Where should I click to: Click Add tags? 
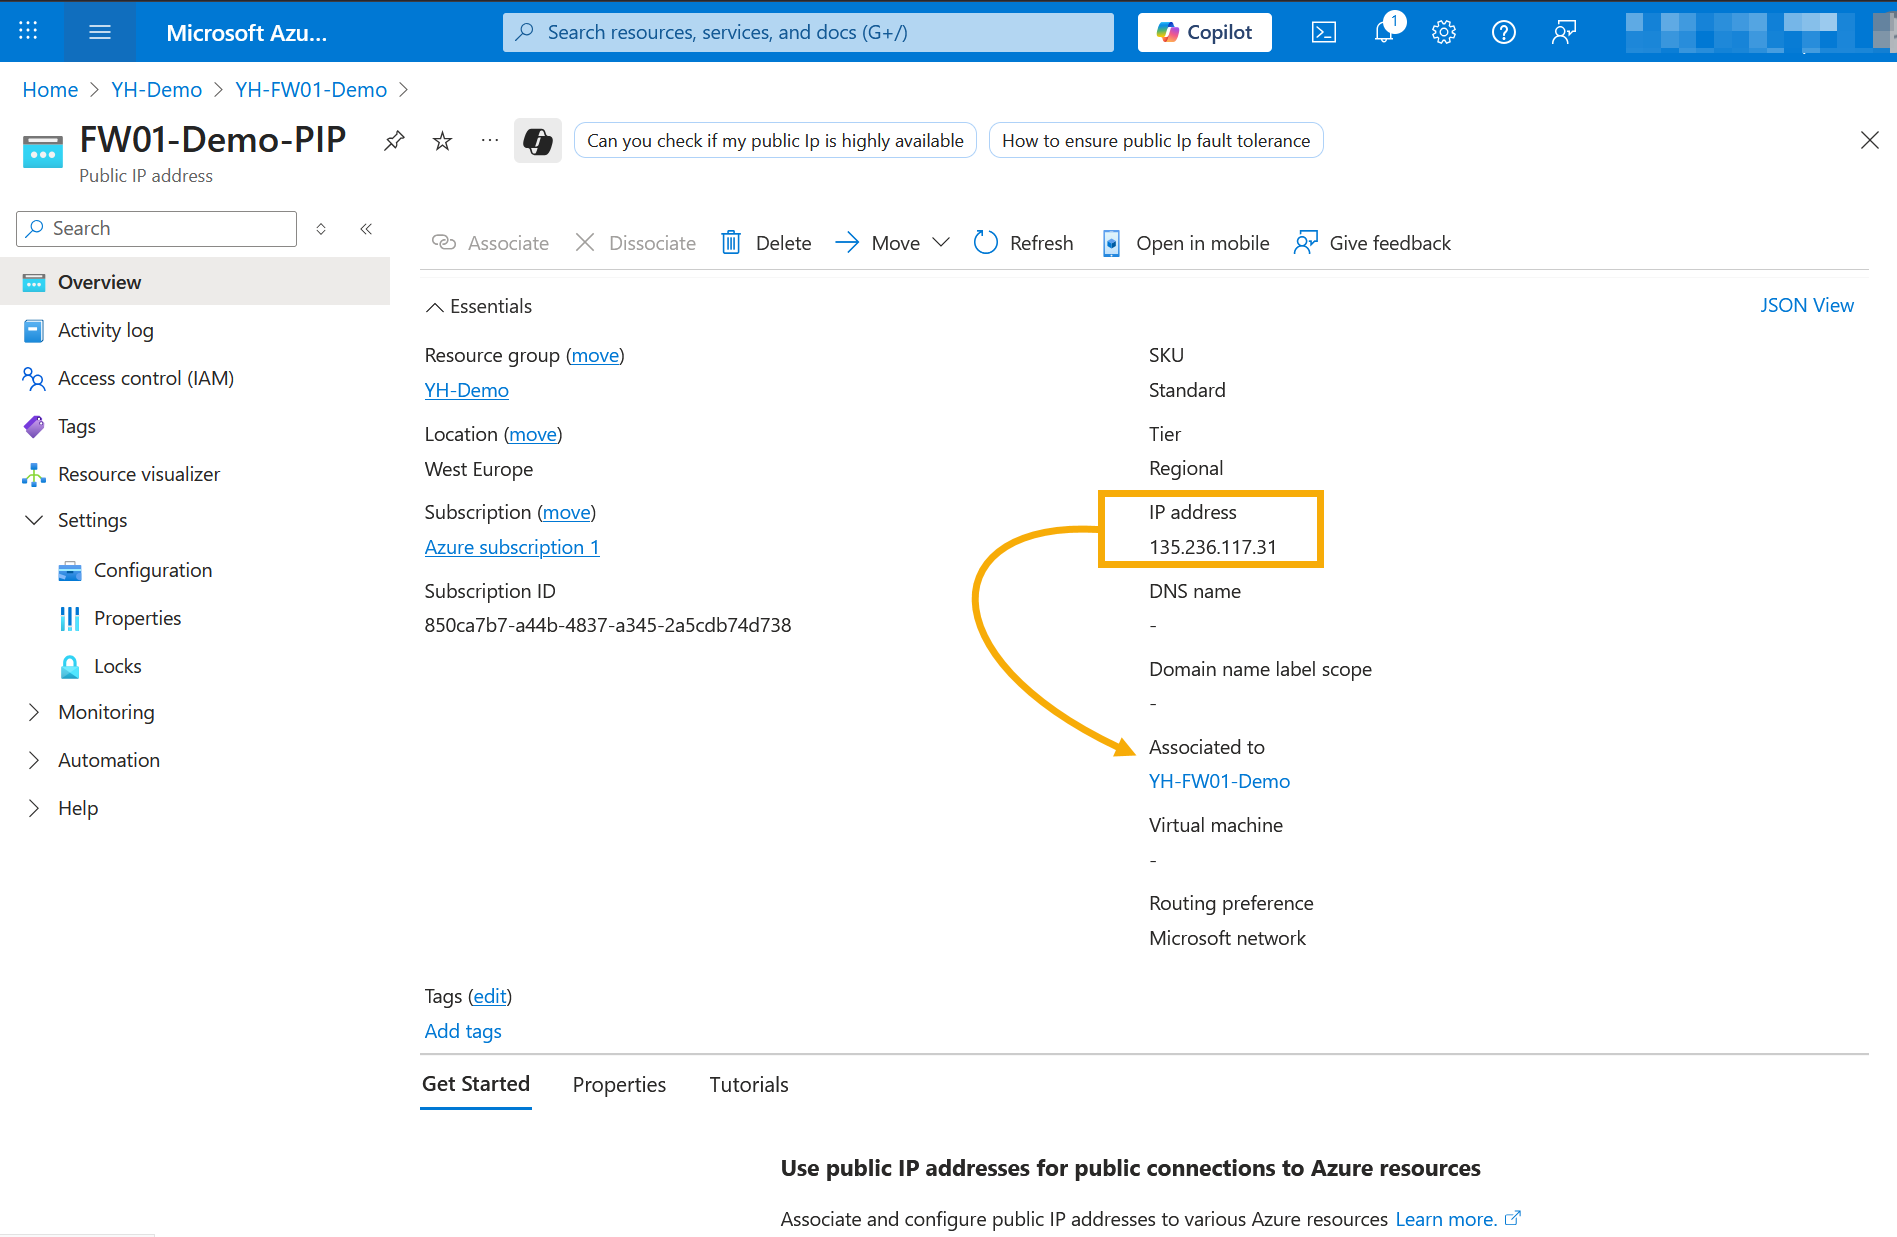tap(463, 1032)
